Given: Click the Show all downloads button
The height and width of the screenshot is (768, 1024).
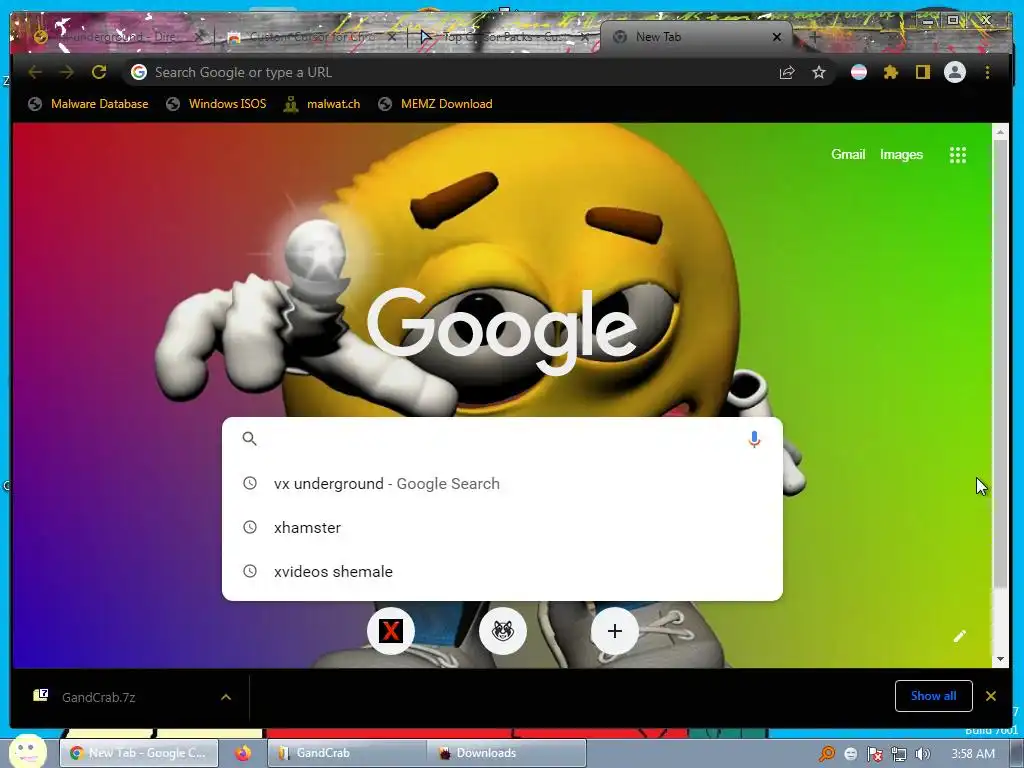Looking at the screenshot, I should (933, 696).
